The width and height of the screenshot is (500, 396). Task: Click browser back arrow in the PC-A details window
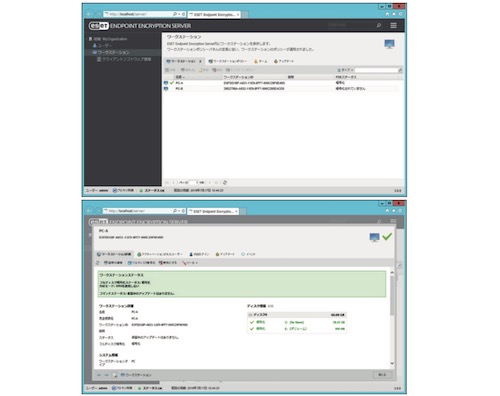click(x=89, y=211)
